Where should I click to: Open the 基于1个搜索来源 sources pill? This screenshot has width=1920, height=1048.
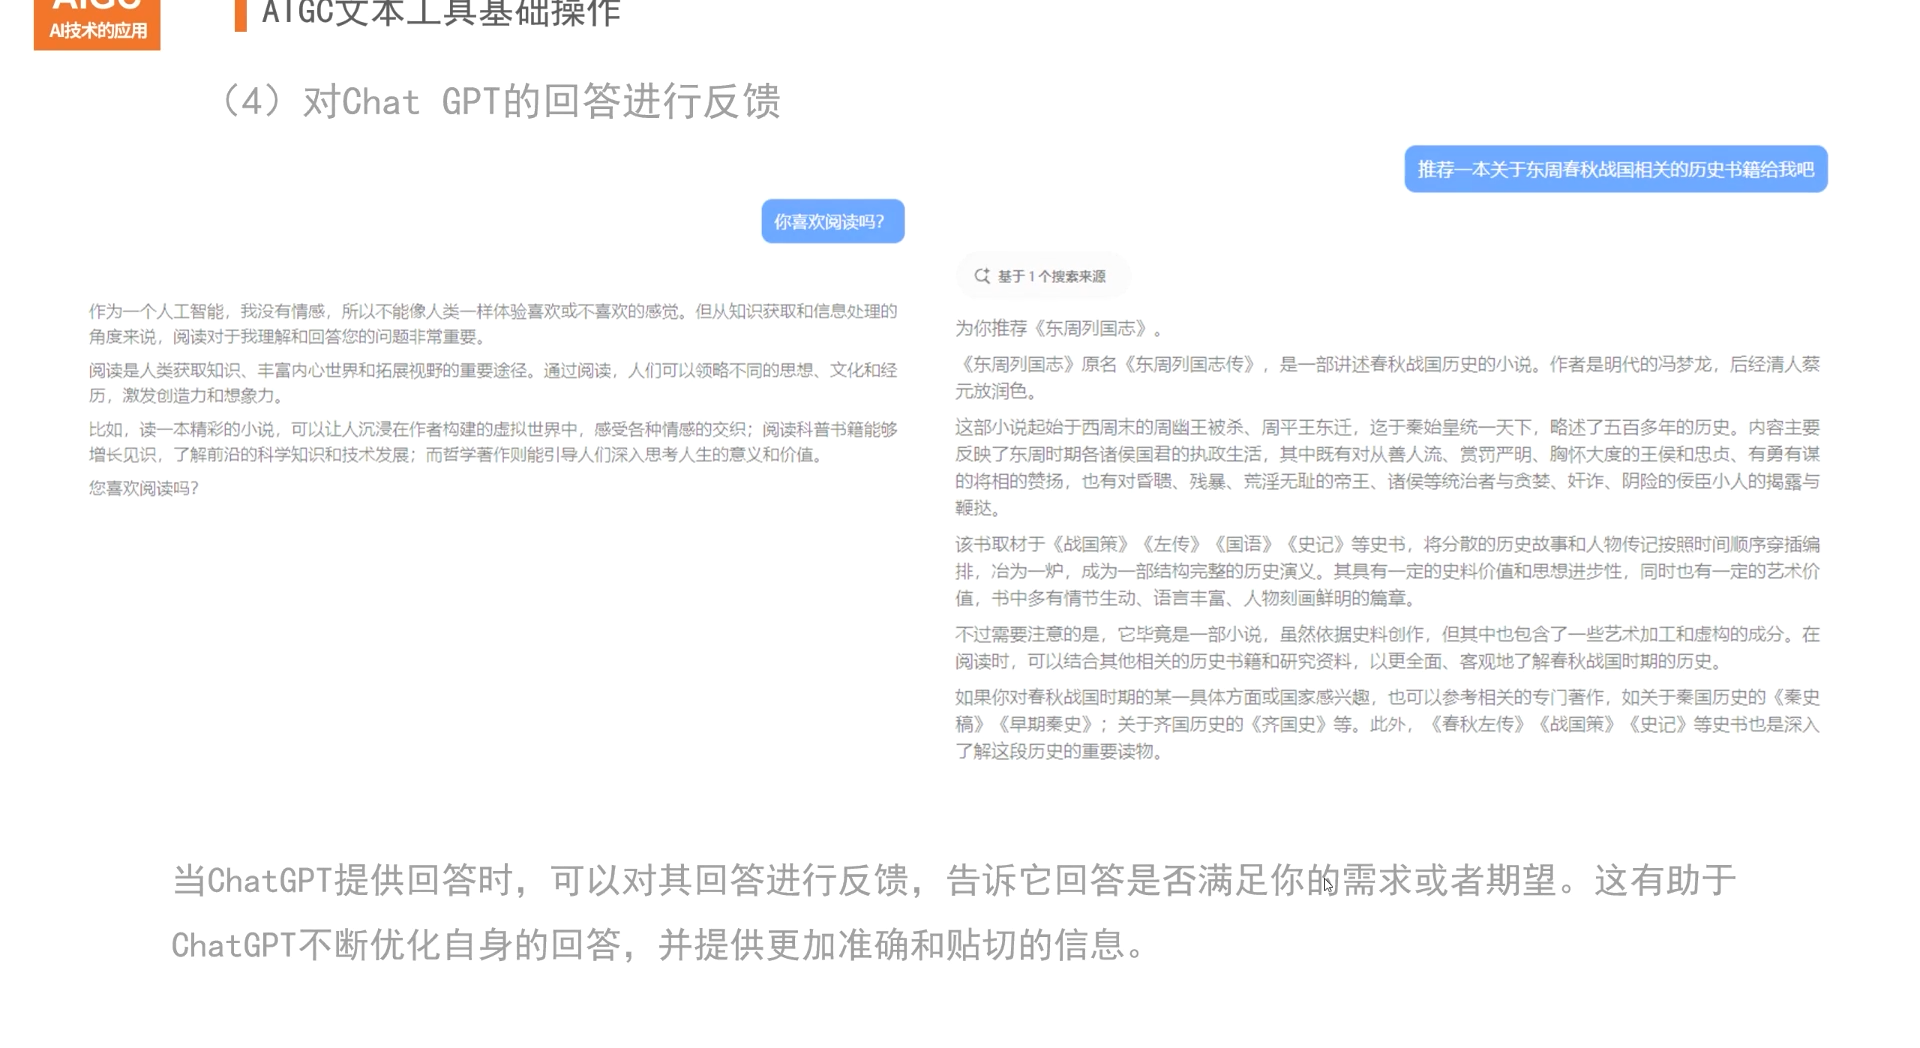1041,276
